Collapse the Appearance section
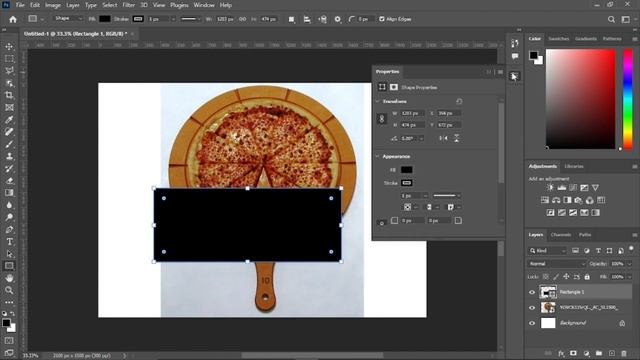The image size is (640, 360). click(x=377, y=156)
